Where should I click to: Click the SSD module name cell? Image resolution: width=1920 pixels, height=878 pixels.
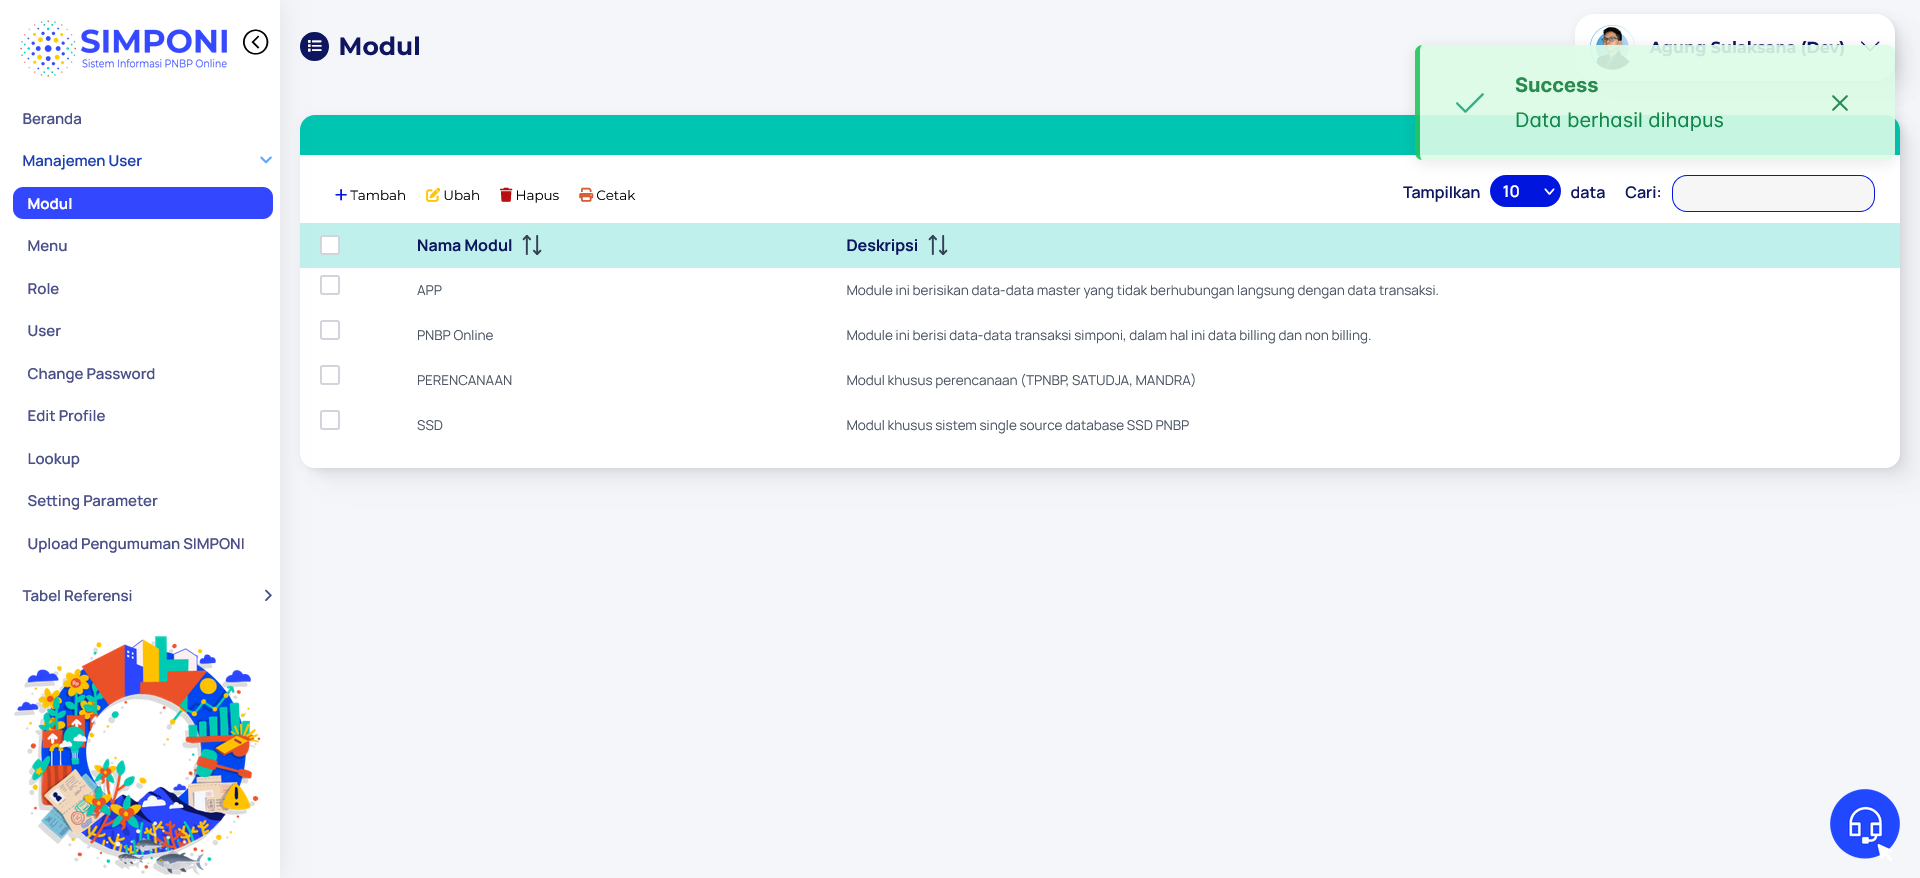click(x=430, y=425)
